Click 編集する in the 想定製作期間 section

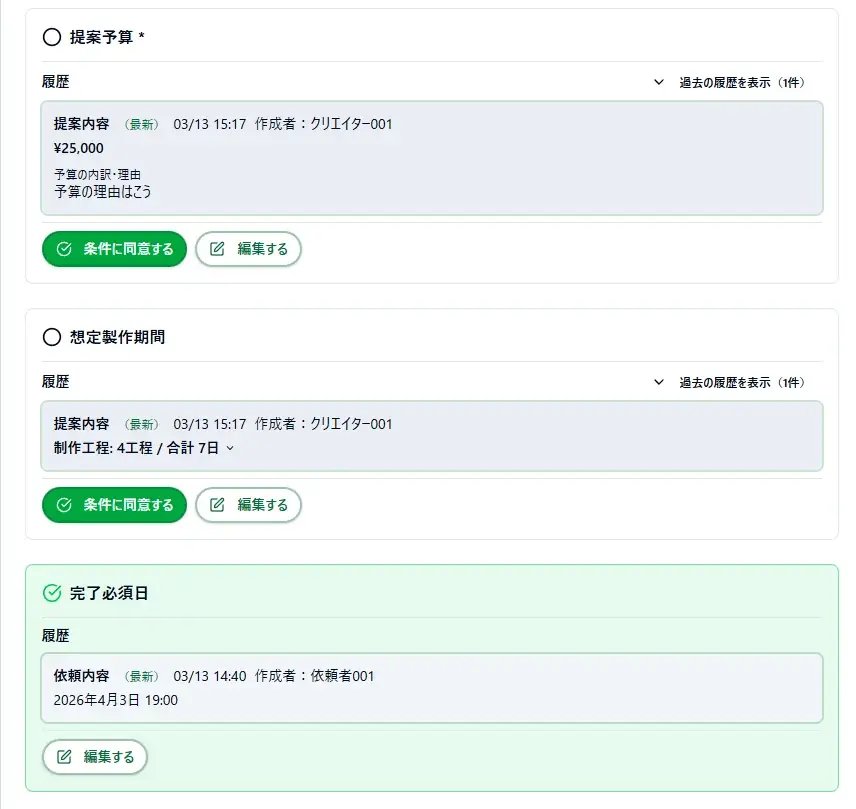[x=262, y=505]
